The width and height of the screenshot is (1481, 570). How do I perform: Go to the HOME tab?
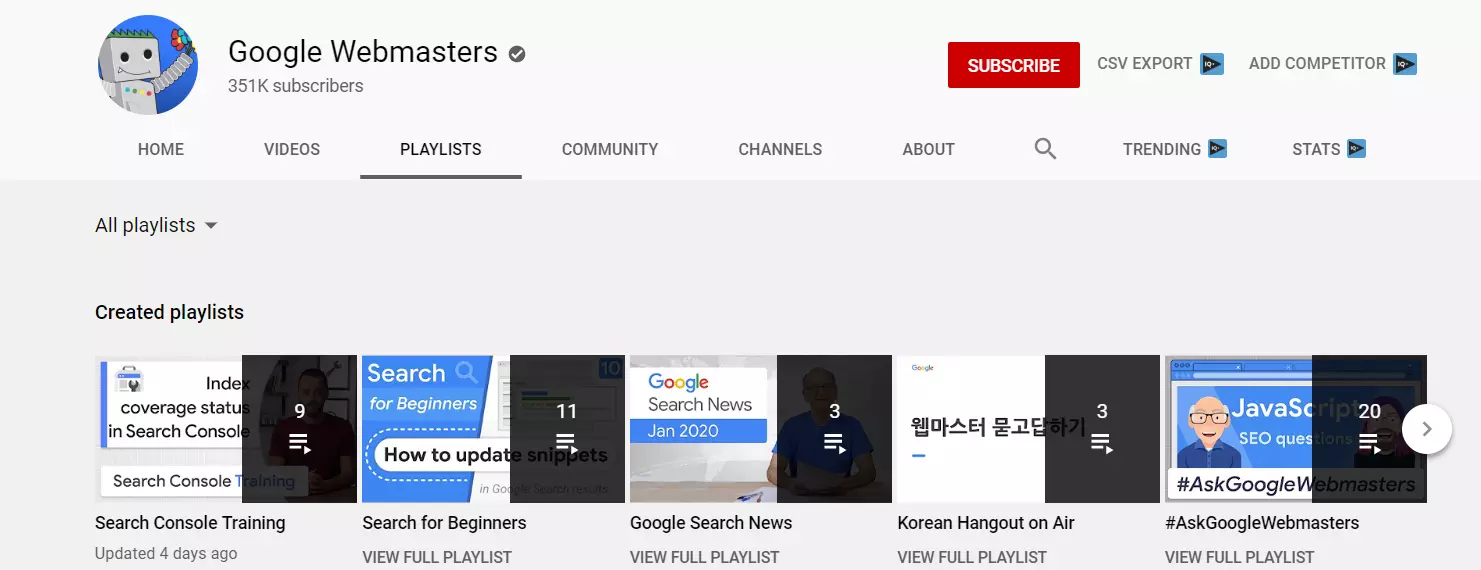point(161,149)
